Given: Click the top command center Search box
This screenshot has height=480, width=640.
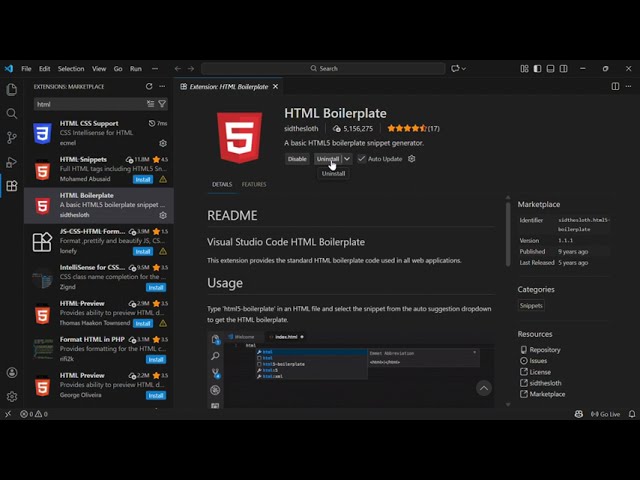Looking at the screenshot, I should (323, 69).
